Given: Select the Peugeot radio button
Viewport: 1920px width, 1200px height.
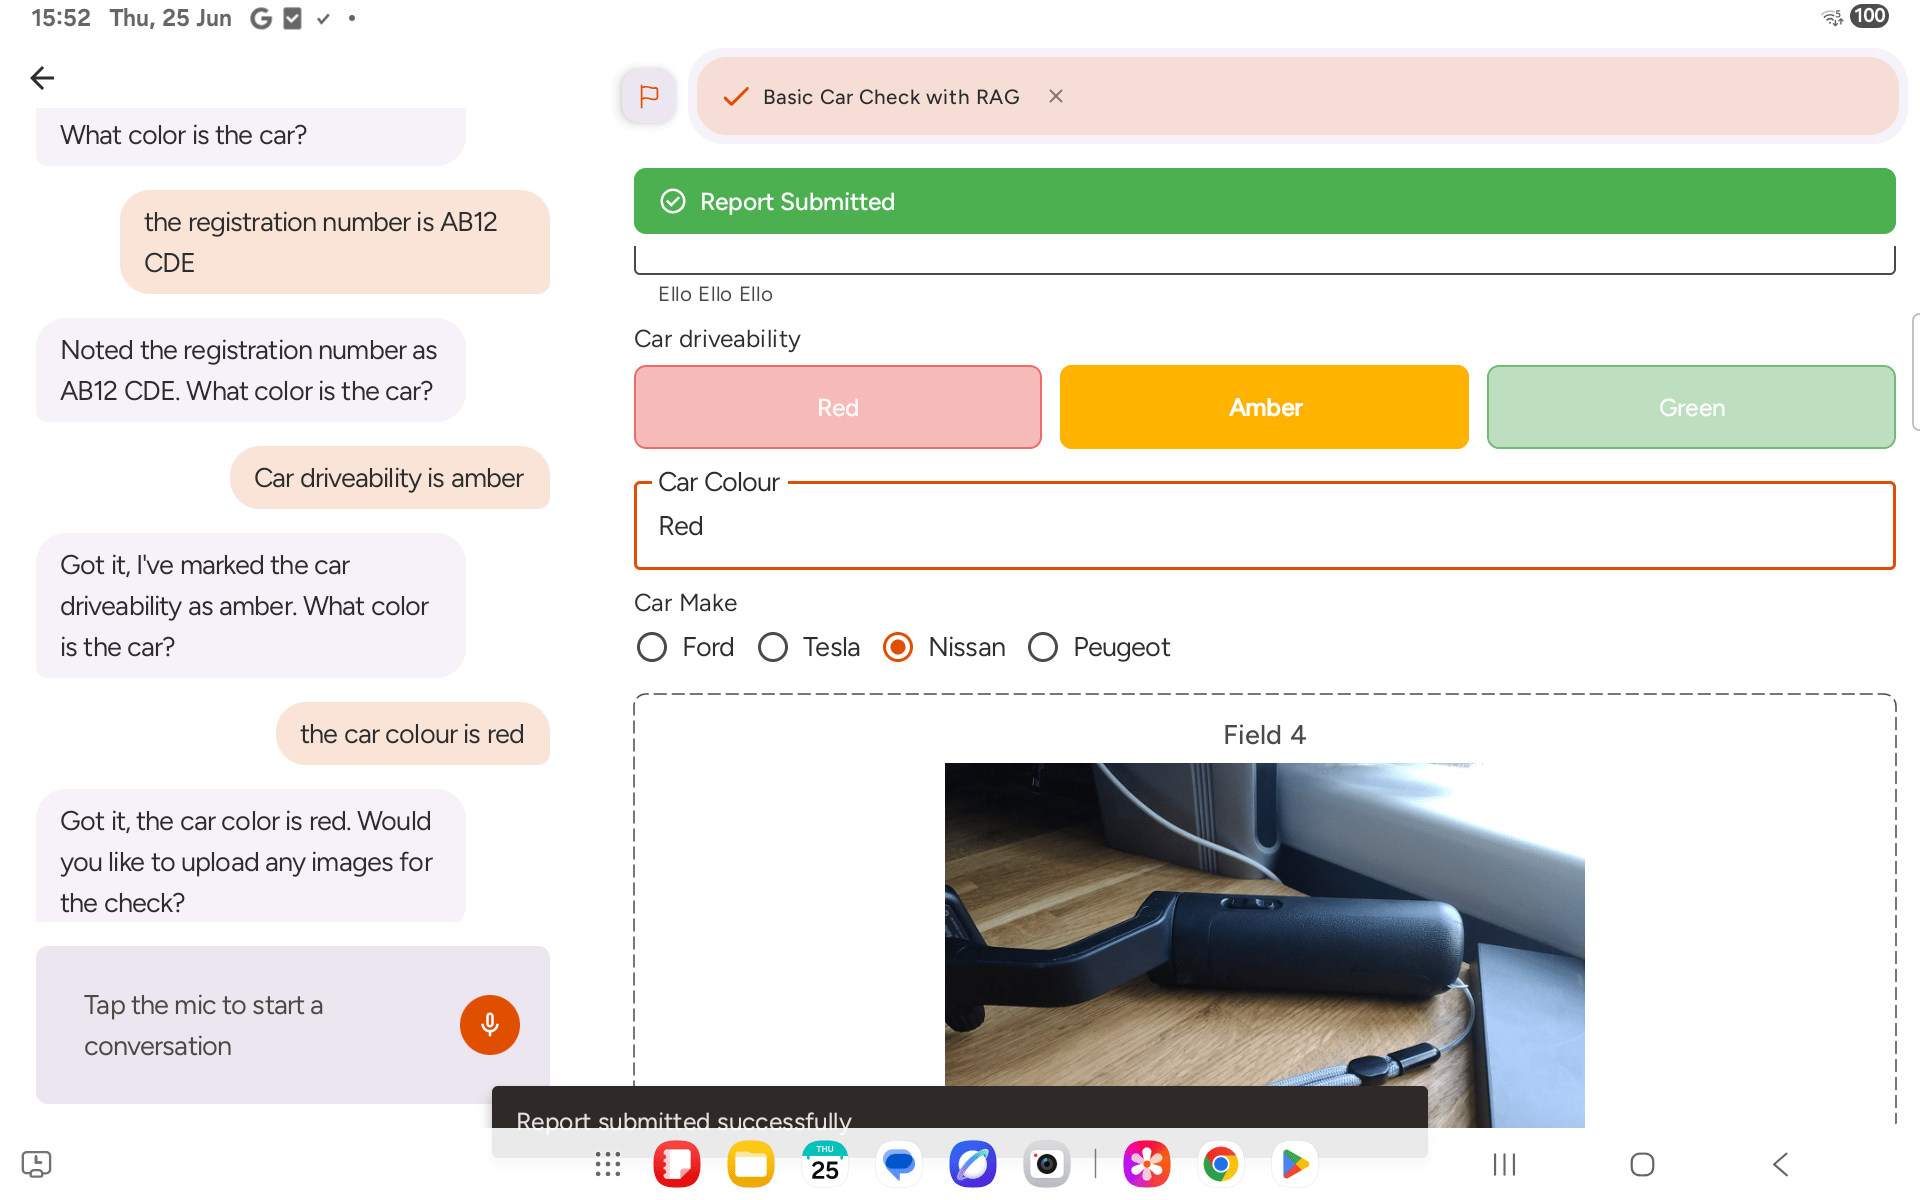Looking at the screenshot, I should (x=1043, y=647).
